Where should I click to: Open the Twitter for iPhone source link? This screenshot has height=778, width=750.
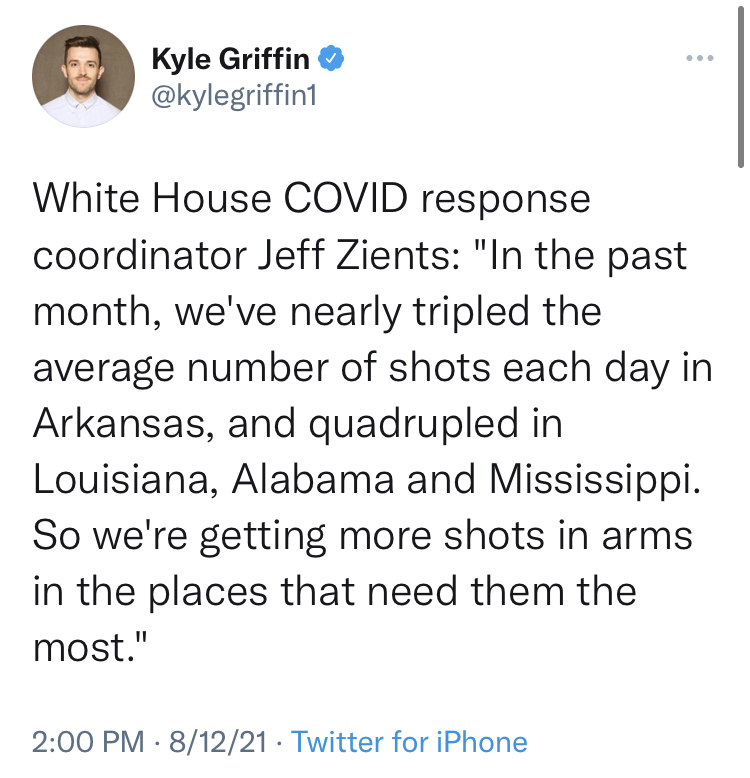coord(409,742)
